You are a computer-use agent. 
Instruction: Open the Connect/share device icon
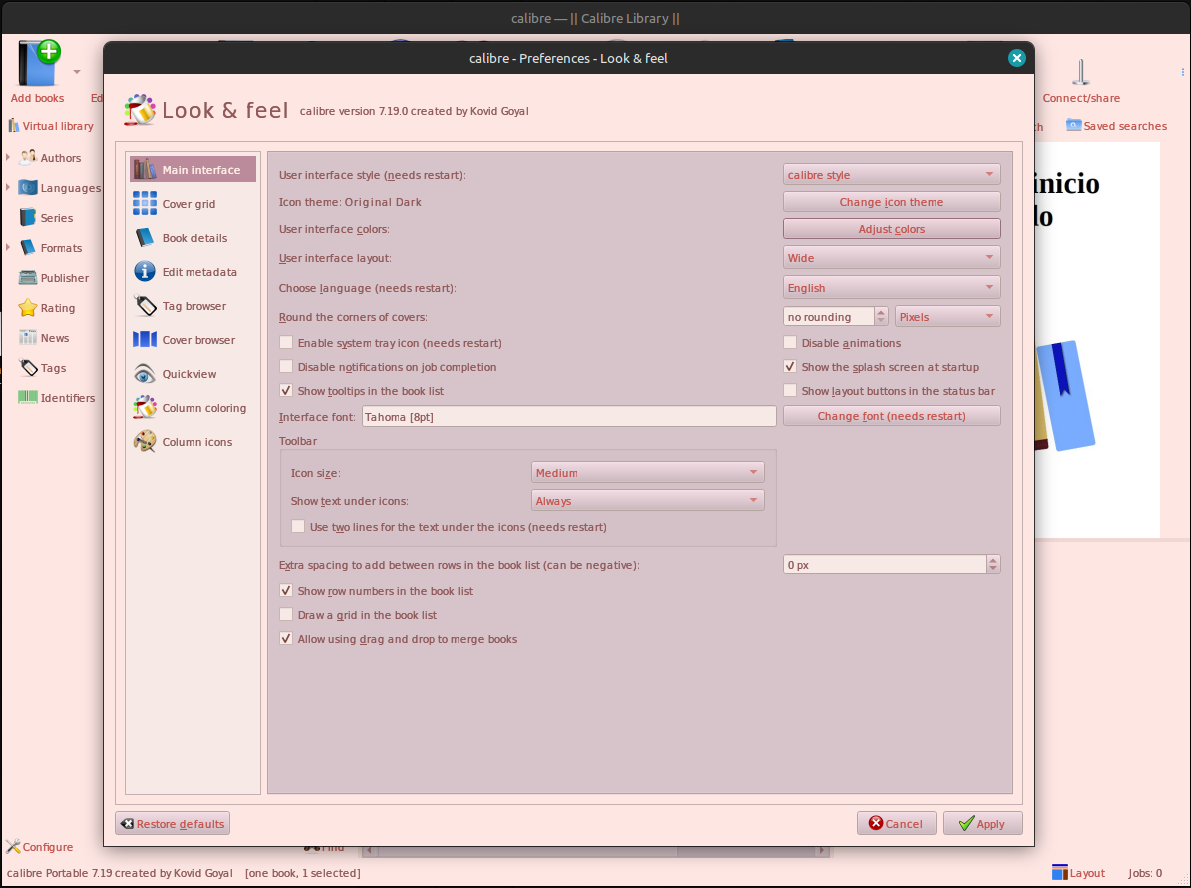tap(1080, 72)
